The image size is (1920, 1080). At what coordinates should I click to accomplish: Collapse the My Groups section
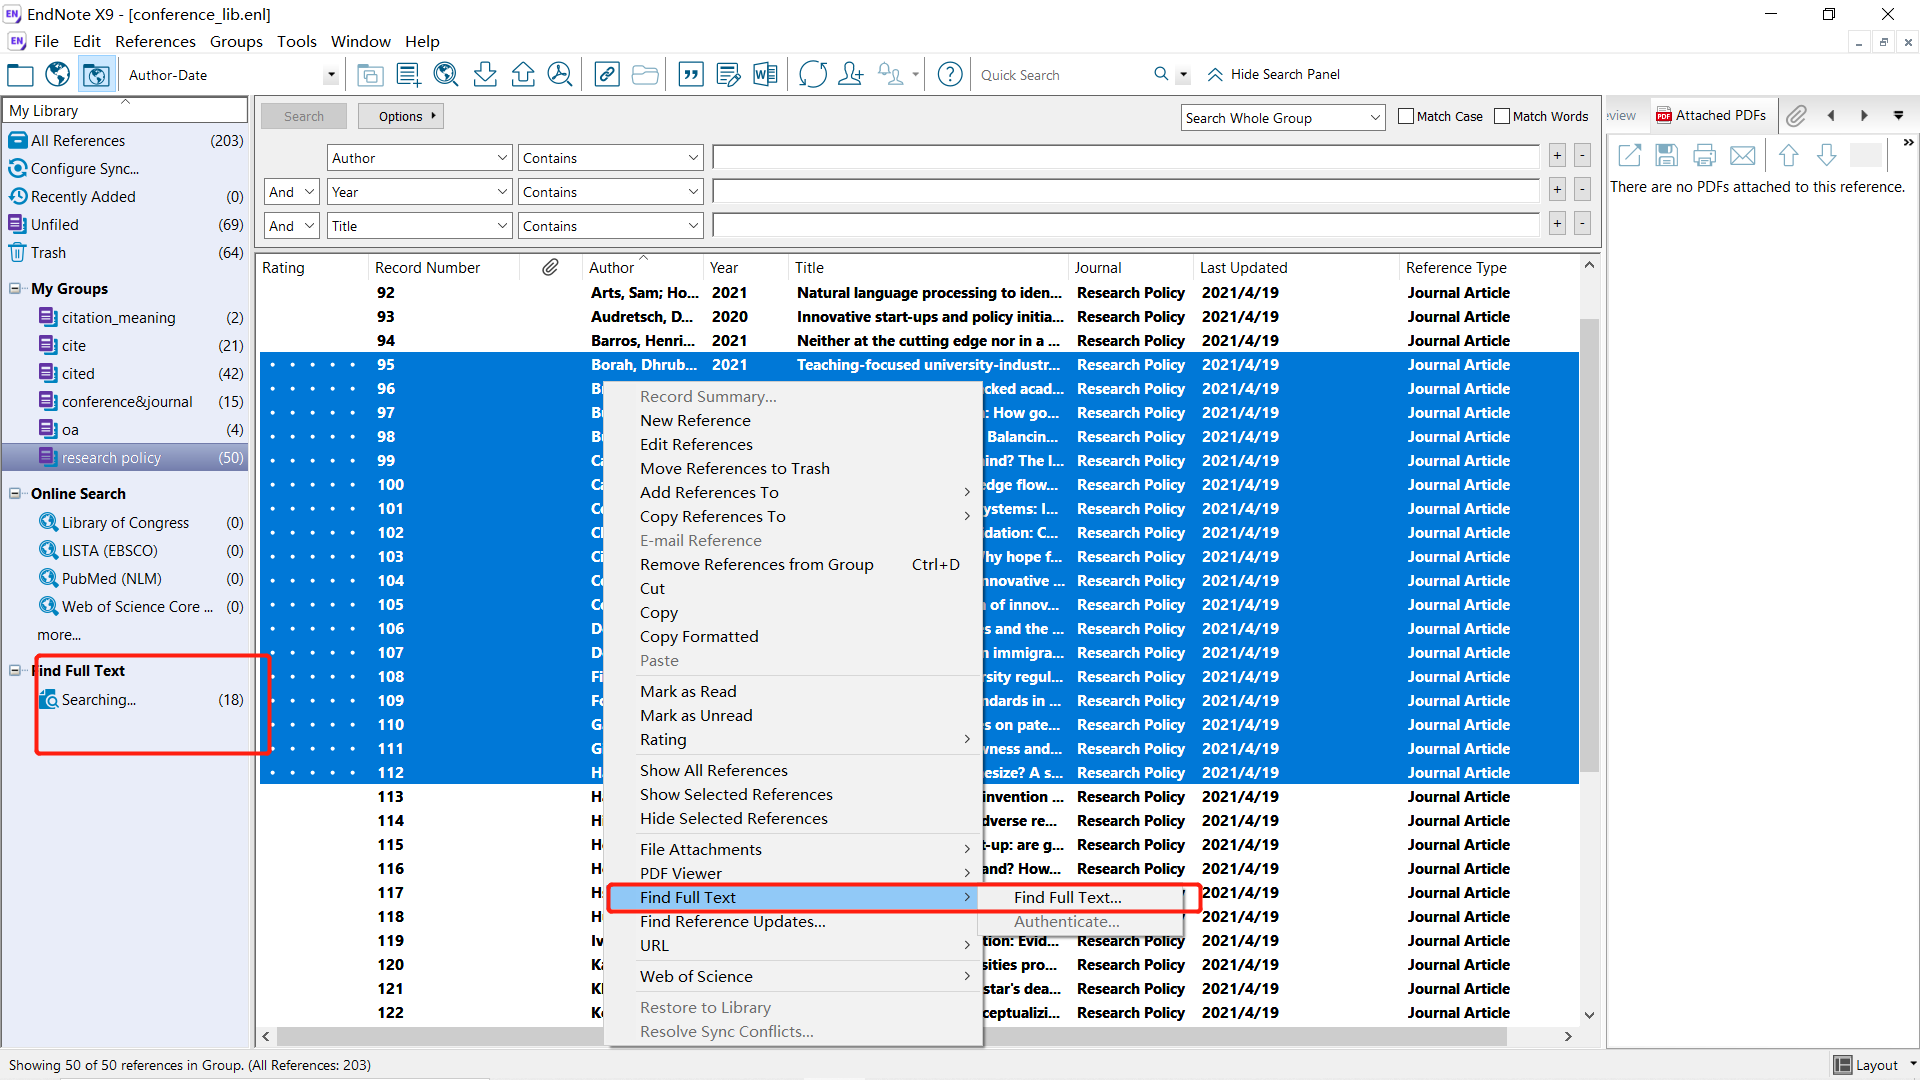click(x=15, y=288)
